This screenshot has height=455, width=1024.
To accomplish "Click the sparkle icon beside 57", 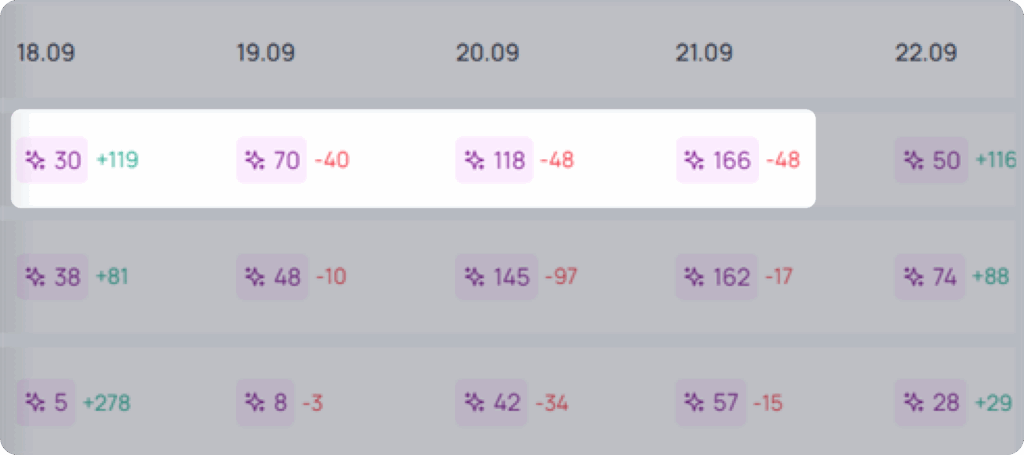I will click(x=694, y=402).
